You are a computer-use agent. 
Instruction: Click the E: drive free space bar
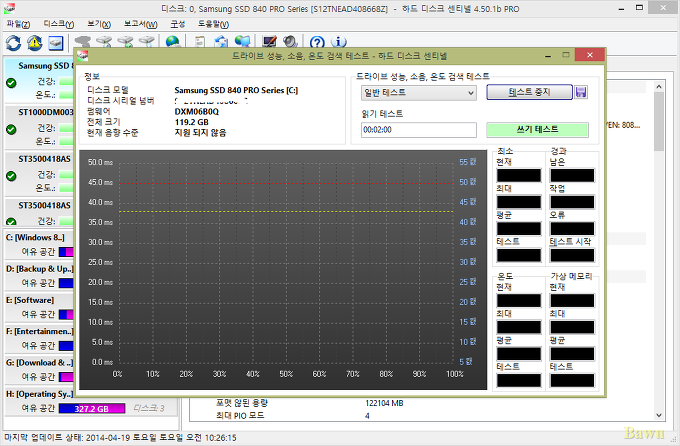tap(66, 314)
